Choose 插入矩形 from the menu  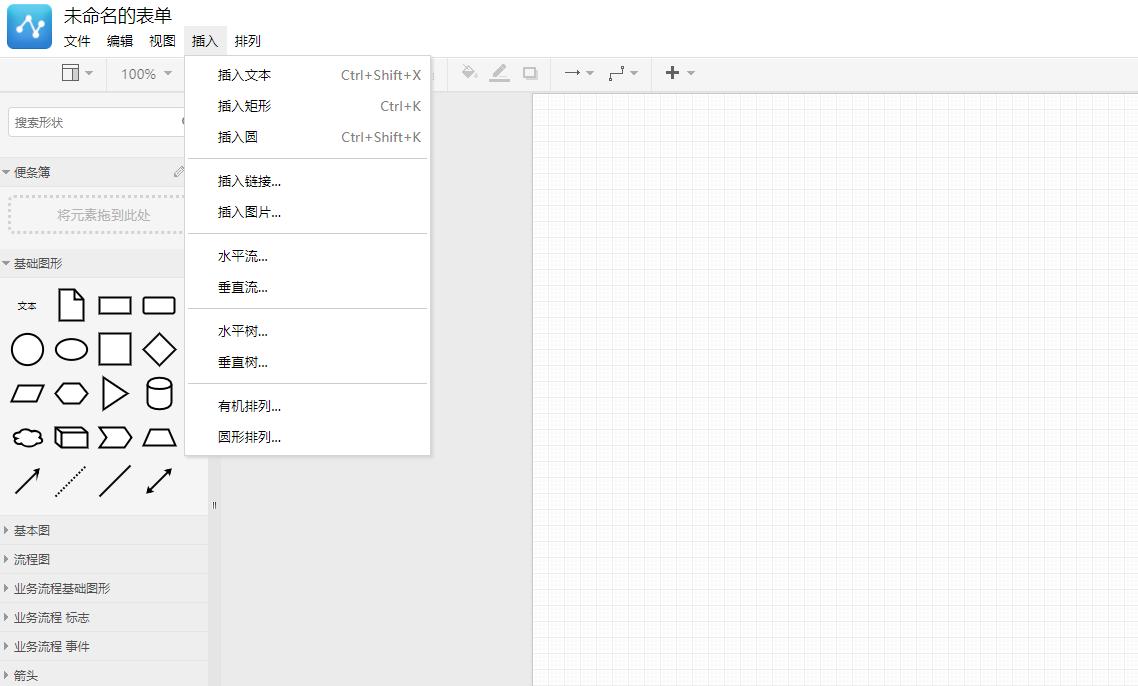pos(308,106)
